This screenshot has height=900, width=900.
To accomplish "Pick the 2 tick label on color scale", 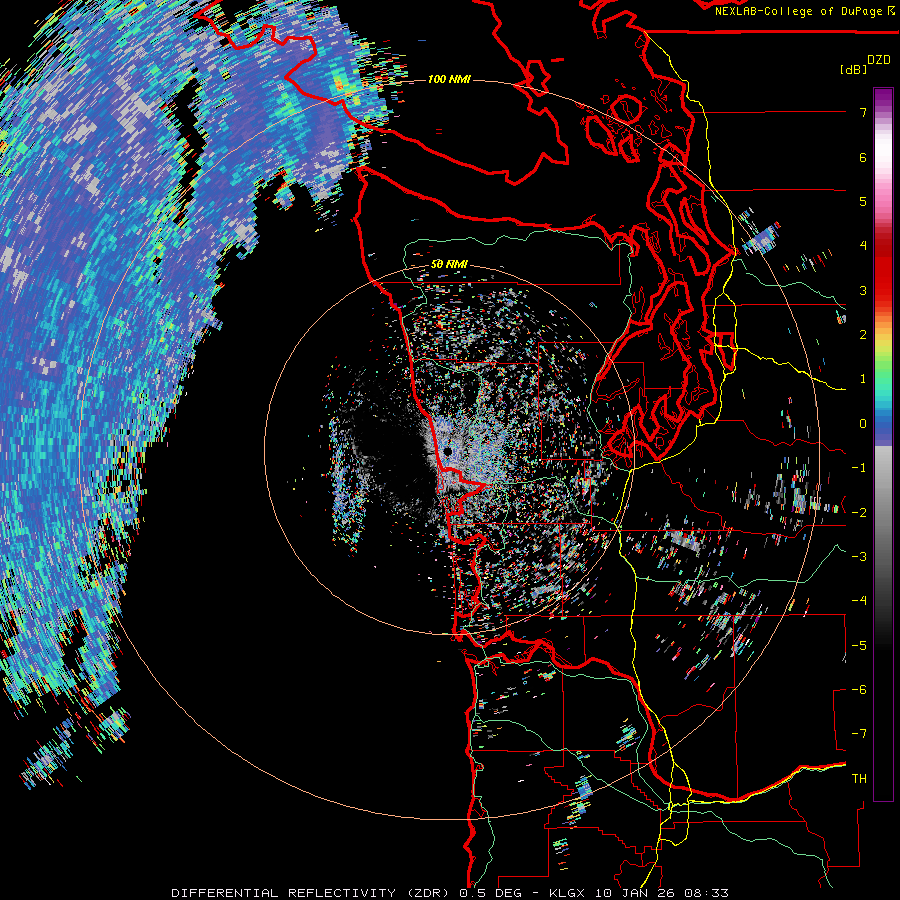I will click(x=863, y=335).
